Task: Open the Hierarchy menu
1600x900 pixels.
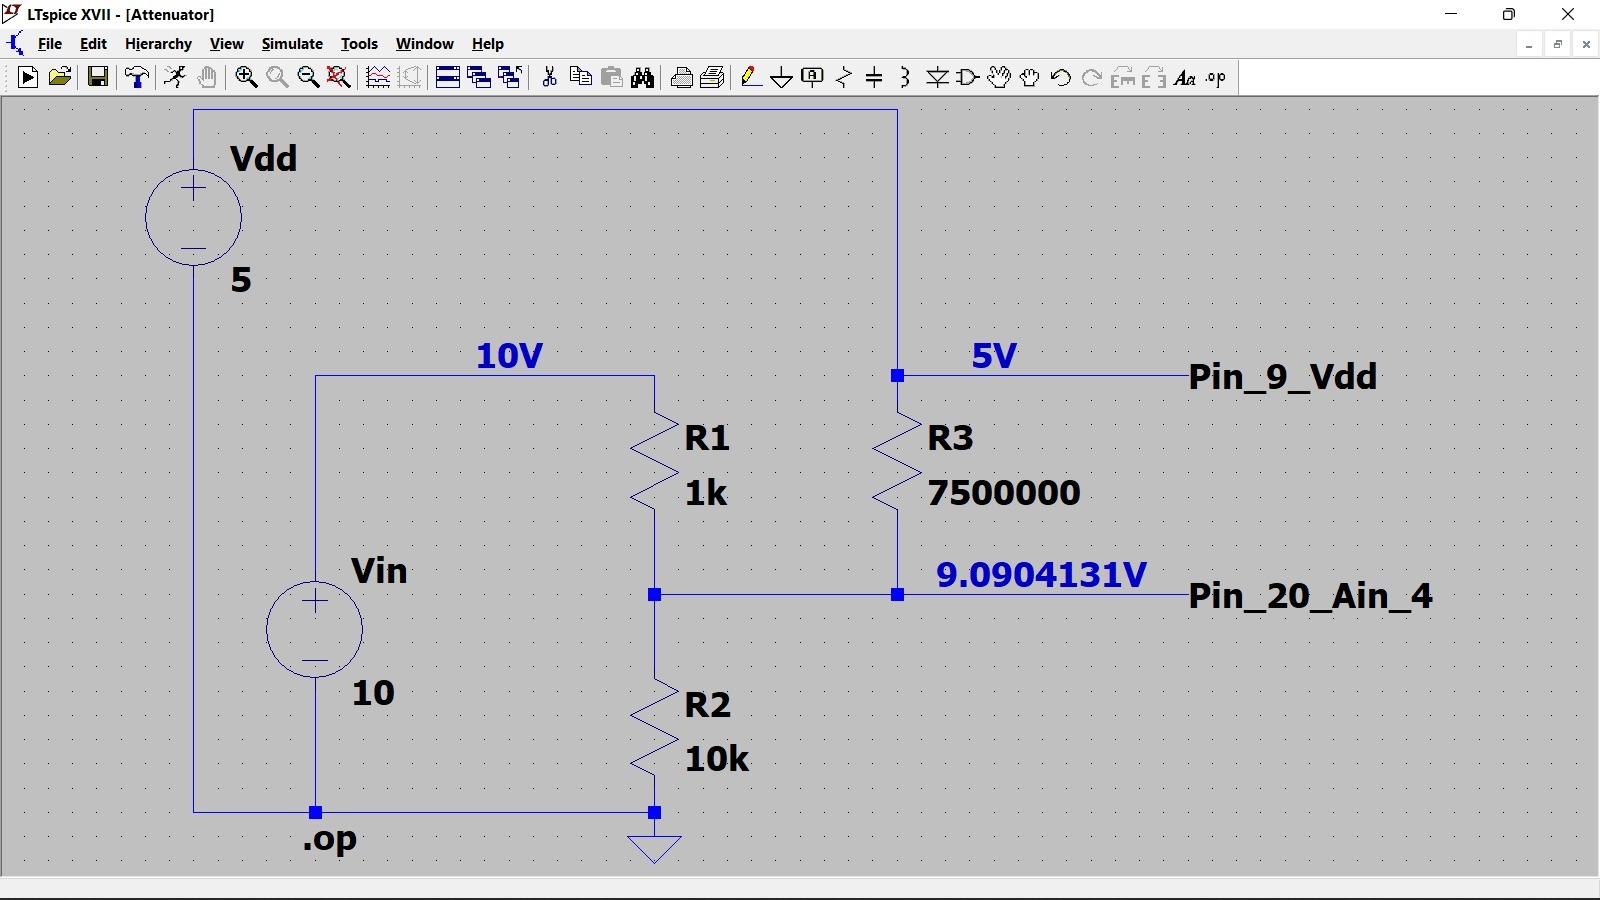Action: coord(158,44)
